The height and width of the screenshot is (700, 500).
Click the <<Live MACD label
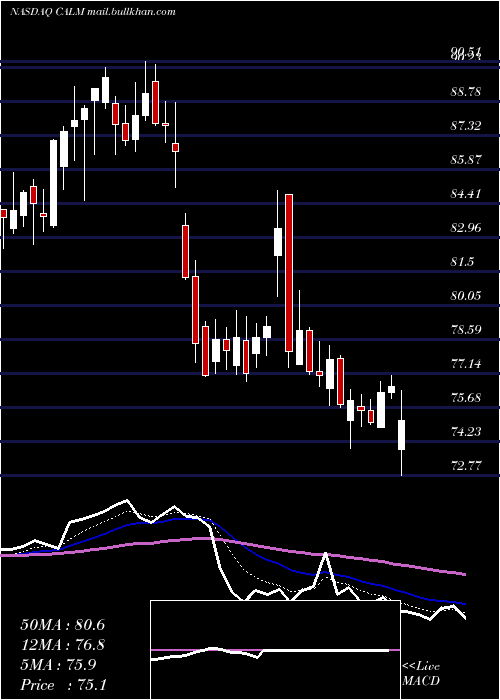tap(421, 673)
